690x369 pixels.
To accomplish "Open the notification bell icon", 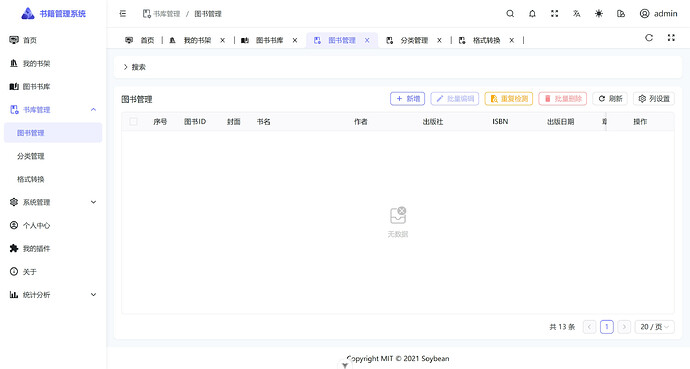I will pos(532,14).
